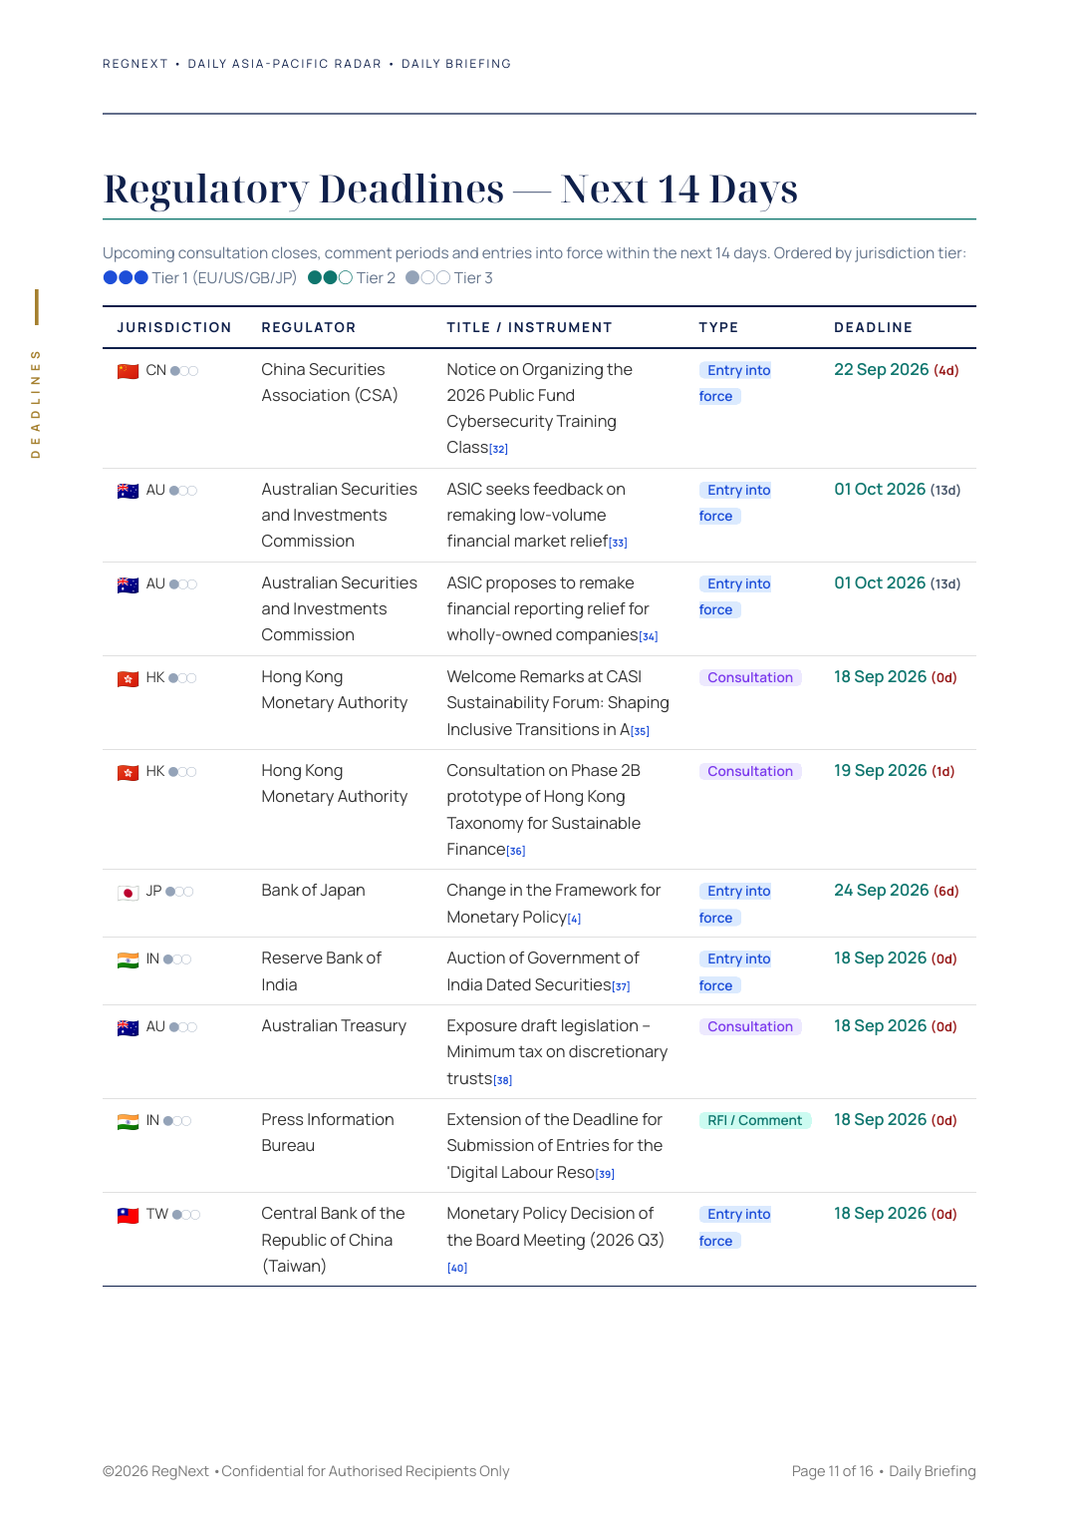Click the 'Reserve Bank of India' regulator cell

point(321,972)
